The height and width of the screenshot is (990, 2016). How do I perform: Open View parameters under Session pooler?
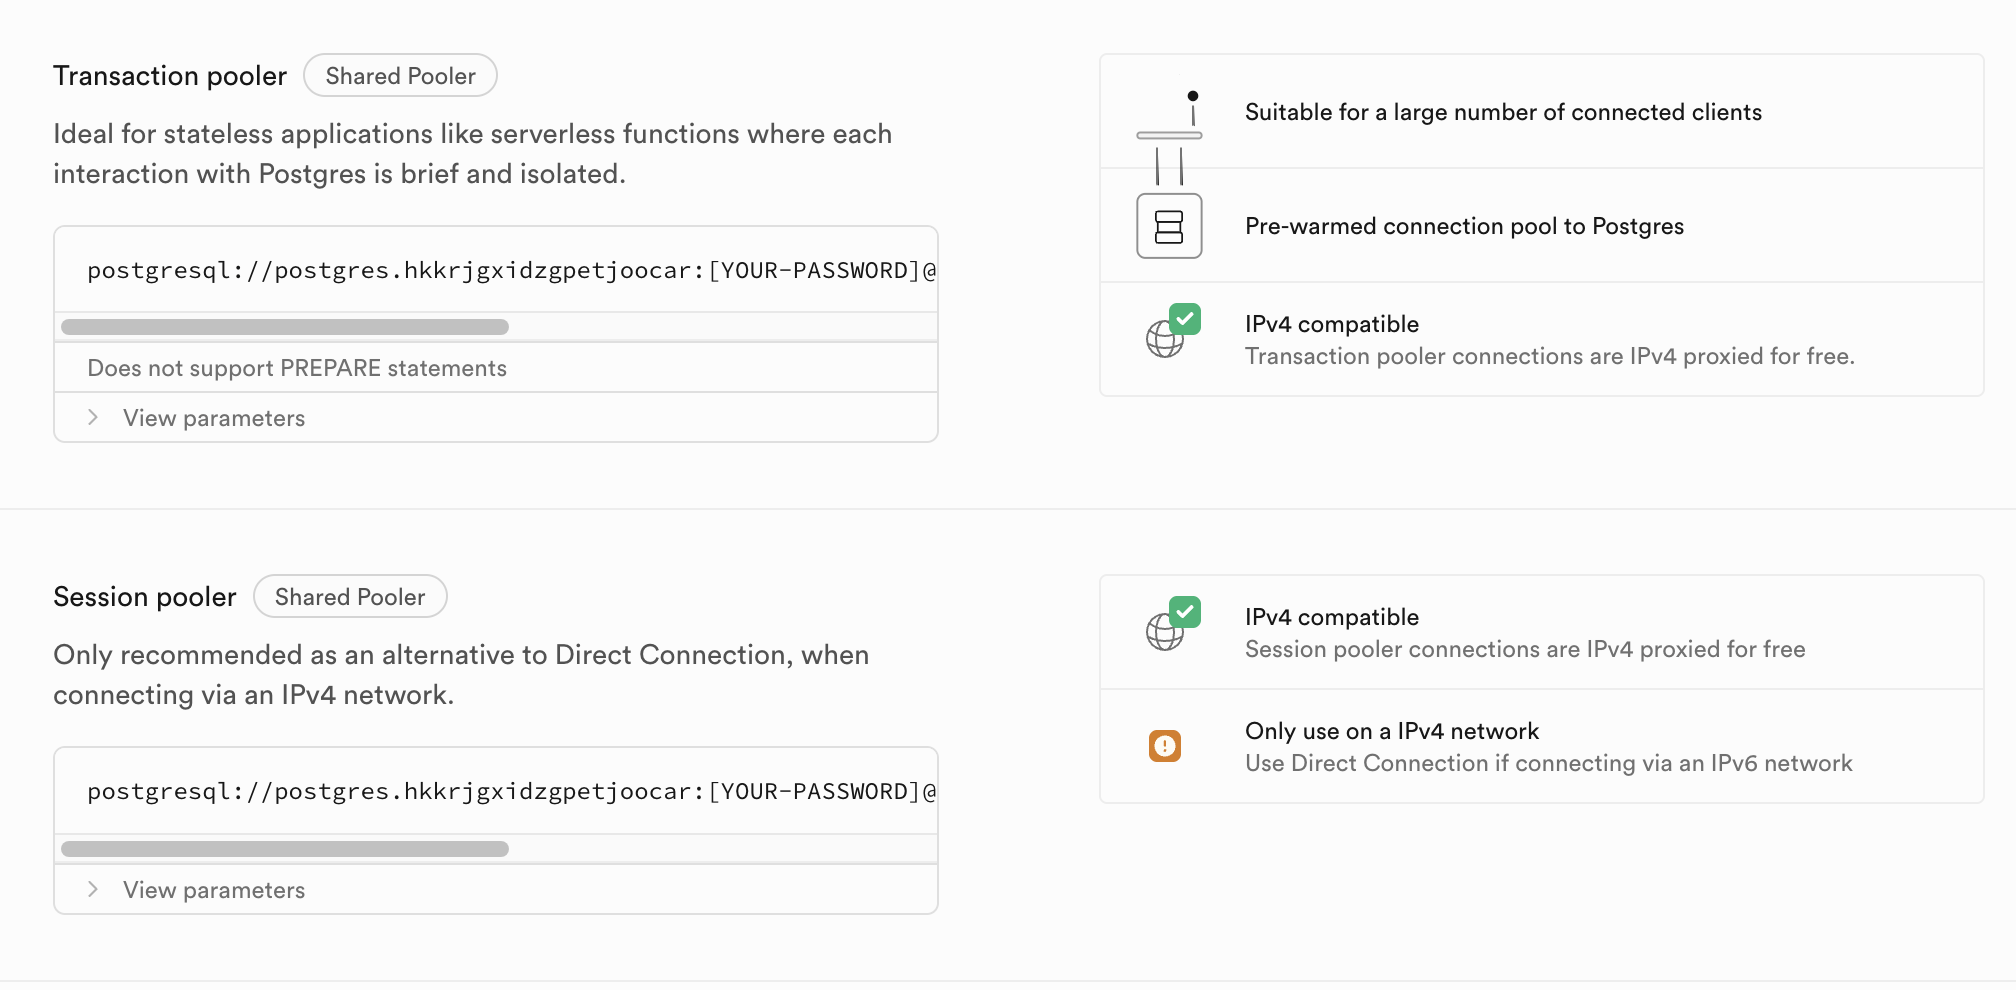(214, 890)
